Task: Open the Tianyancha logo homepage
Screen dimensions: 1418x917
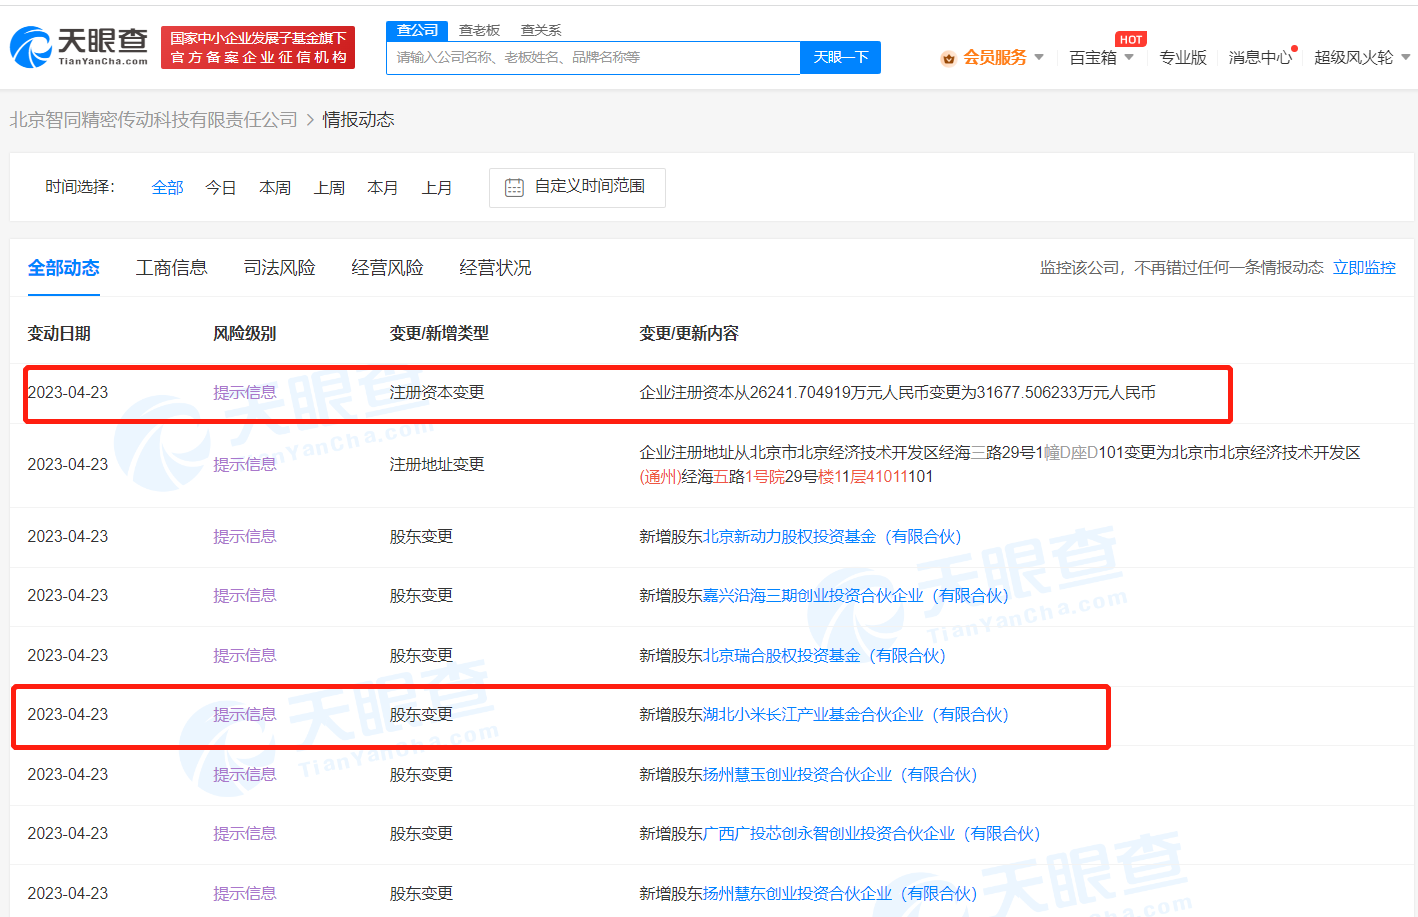Action: pos(79,47)
